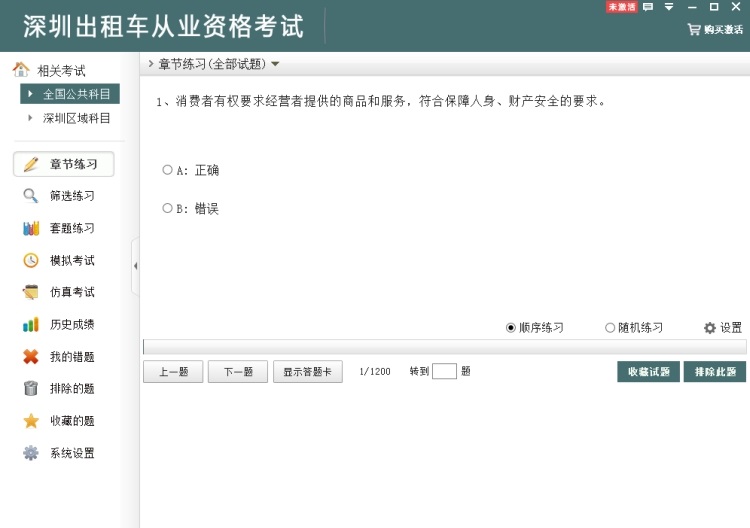Click the notepad icon for 仿真考试

pos(31,292)
